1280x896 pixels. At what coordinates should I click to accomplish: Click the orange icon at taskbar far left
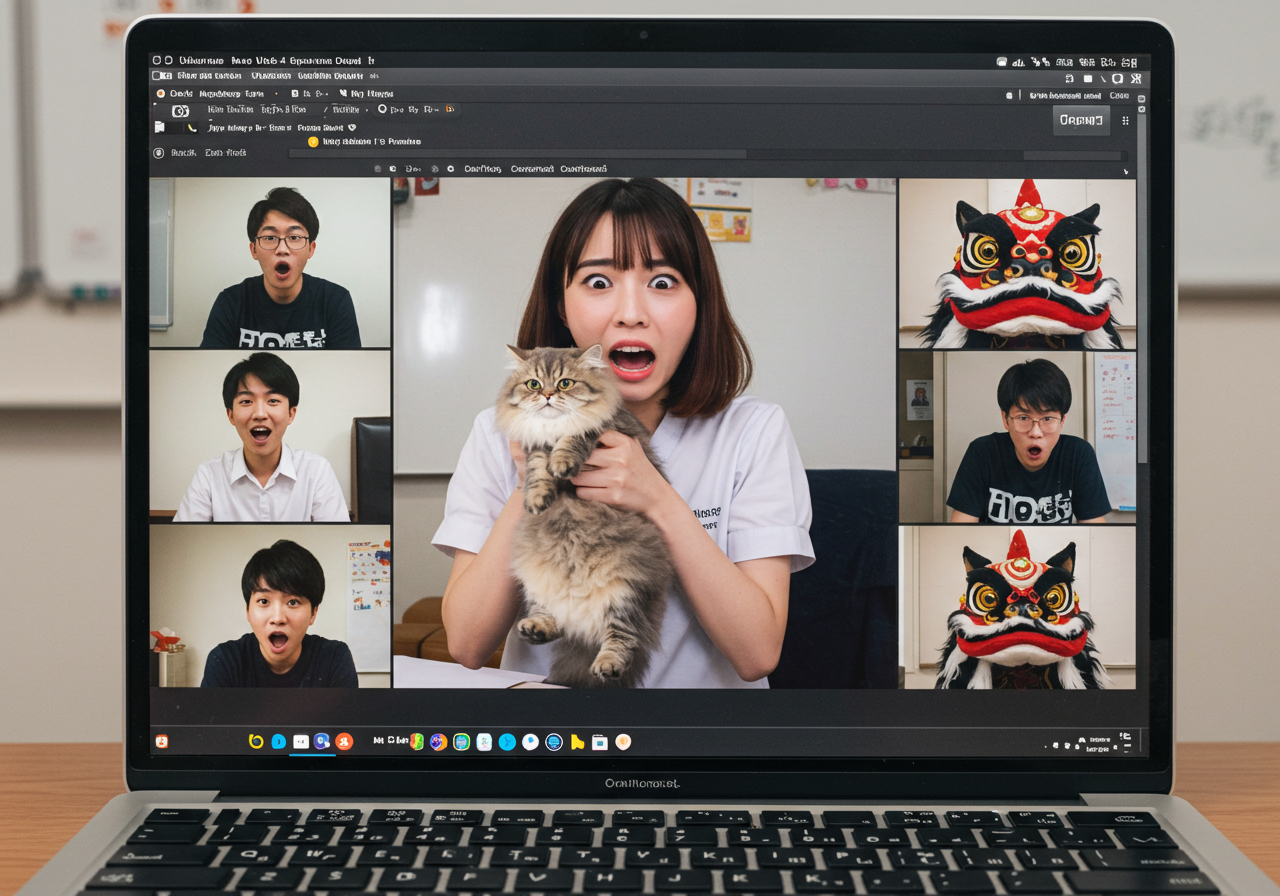coord(161,741)
